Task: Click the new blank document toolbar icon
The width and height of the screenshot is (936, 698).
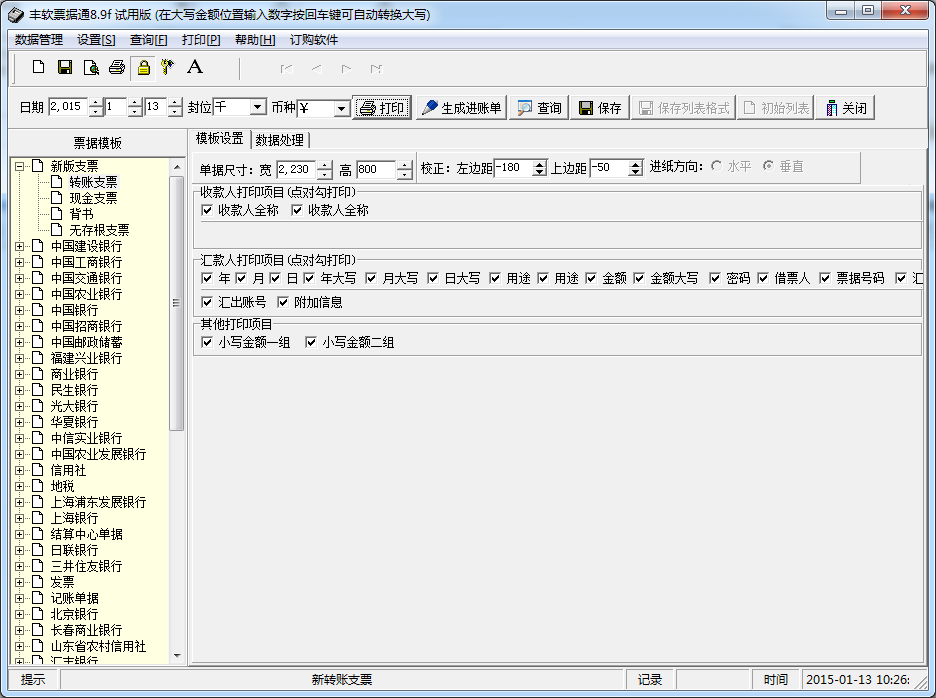Action: [x=39, y=67]
